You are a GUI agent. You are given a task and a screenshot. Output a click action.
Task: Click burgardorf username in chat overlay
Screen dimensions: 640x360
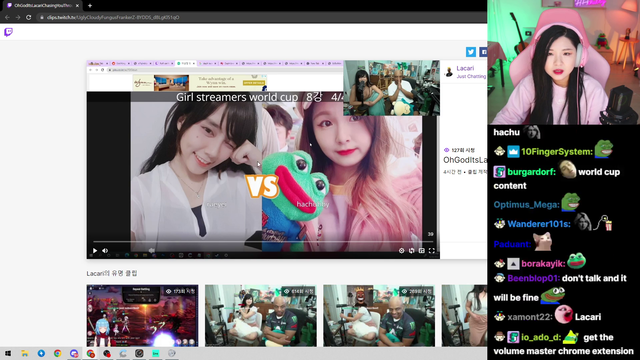531,172
